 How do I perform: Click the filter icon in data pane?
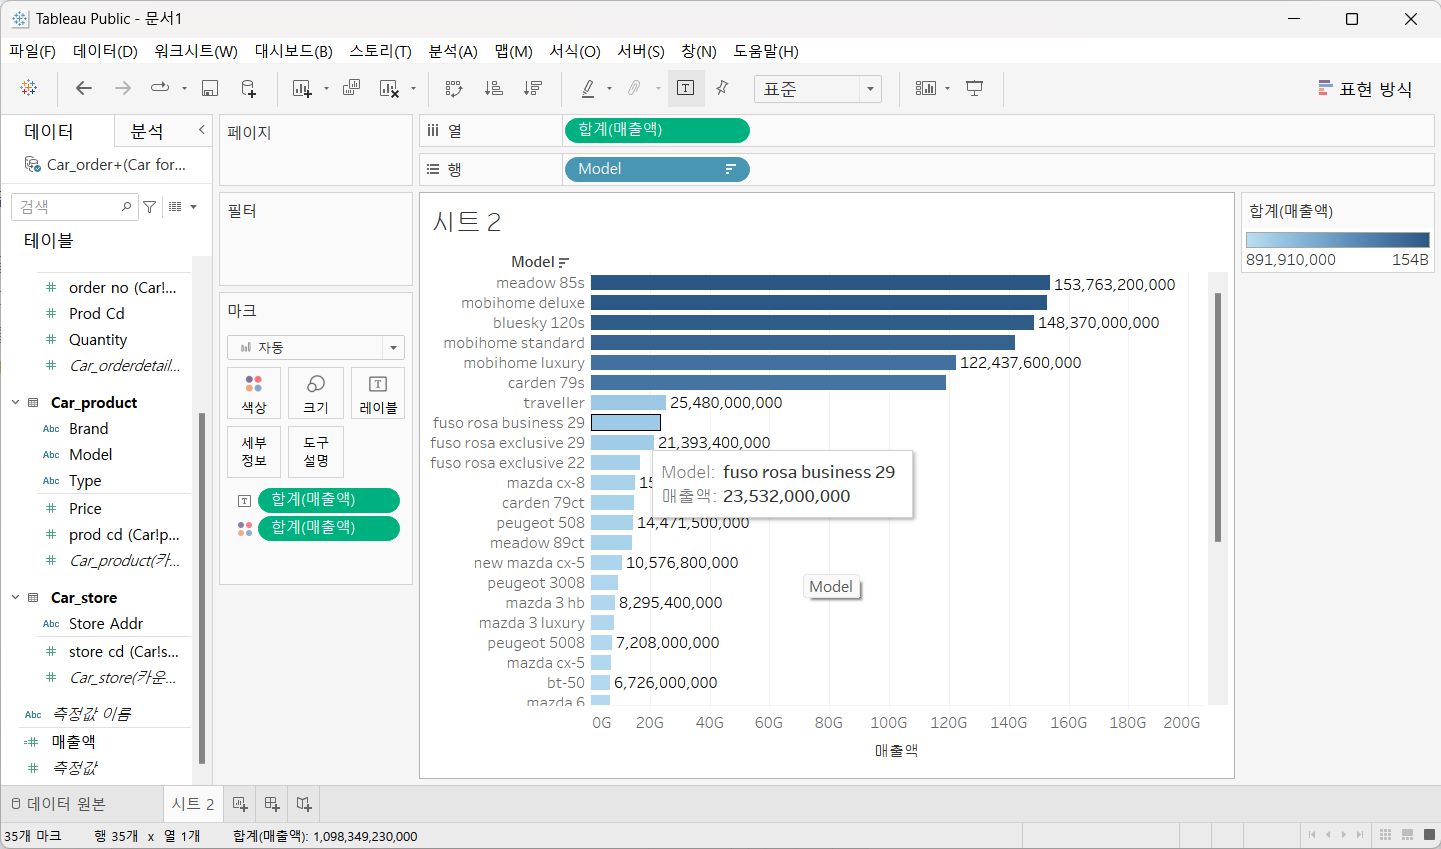coord(149,207)
